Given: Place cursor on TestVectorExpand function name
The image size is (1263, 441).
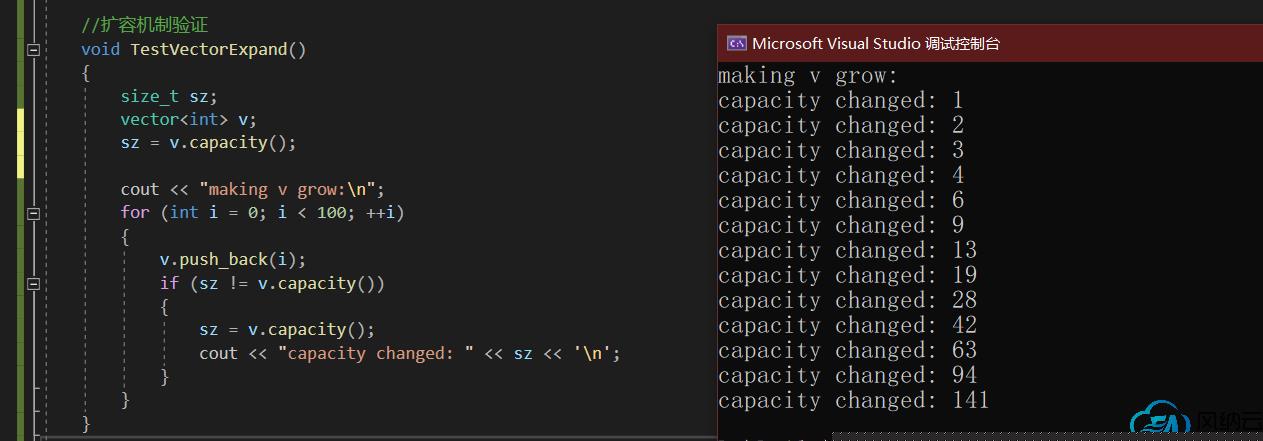Looking at the screenshot, I should 208,49.
